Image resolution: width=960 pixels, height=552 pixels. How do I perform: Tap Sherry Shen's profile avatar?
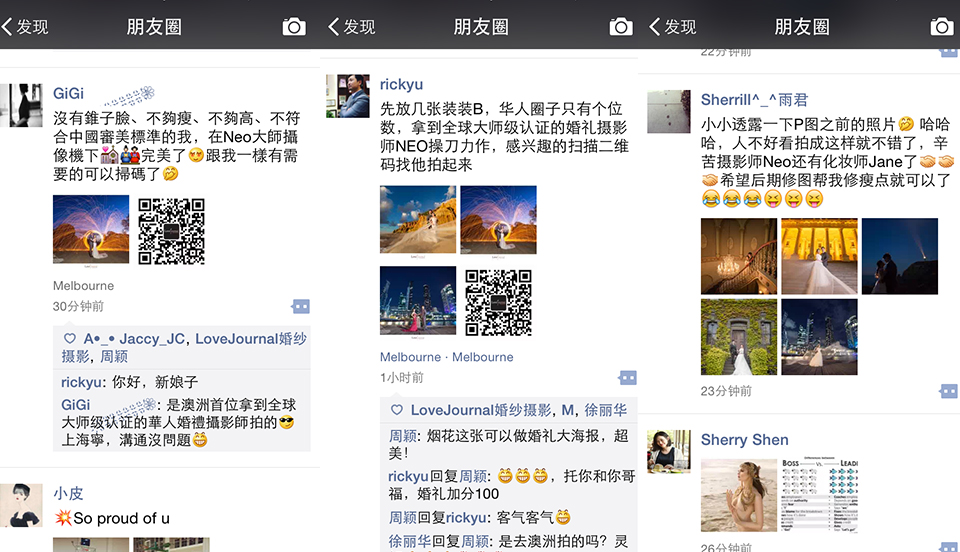click(x=669, y=452)
